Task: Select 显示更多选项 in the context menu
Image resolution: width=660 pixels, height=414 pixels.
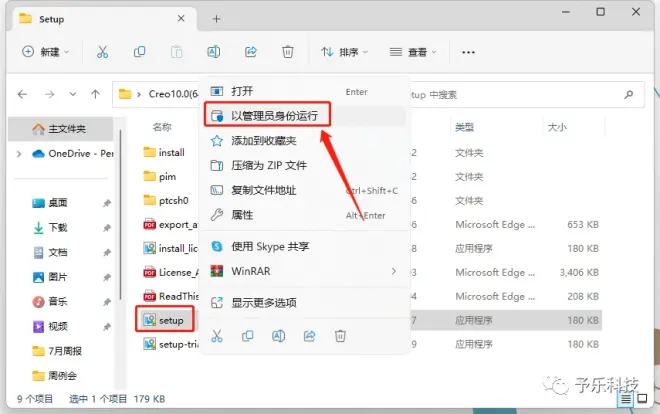Action: (305, 303)
